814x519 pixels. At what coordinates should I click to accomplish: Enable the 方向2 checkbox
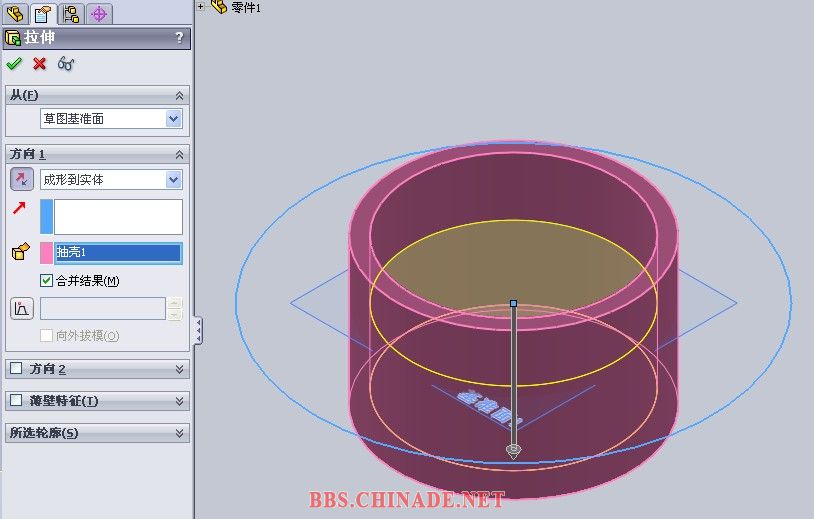pos(16,368)
